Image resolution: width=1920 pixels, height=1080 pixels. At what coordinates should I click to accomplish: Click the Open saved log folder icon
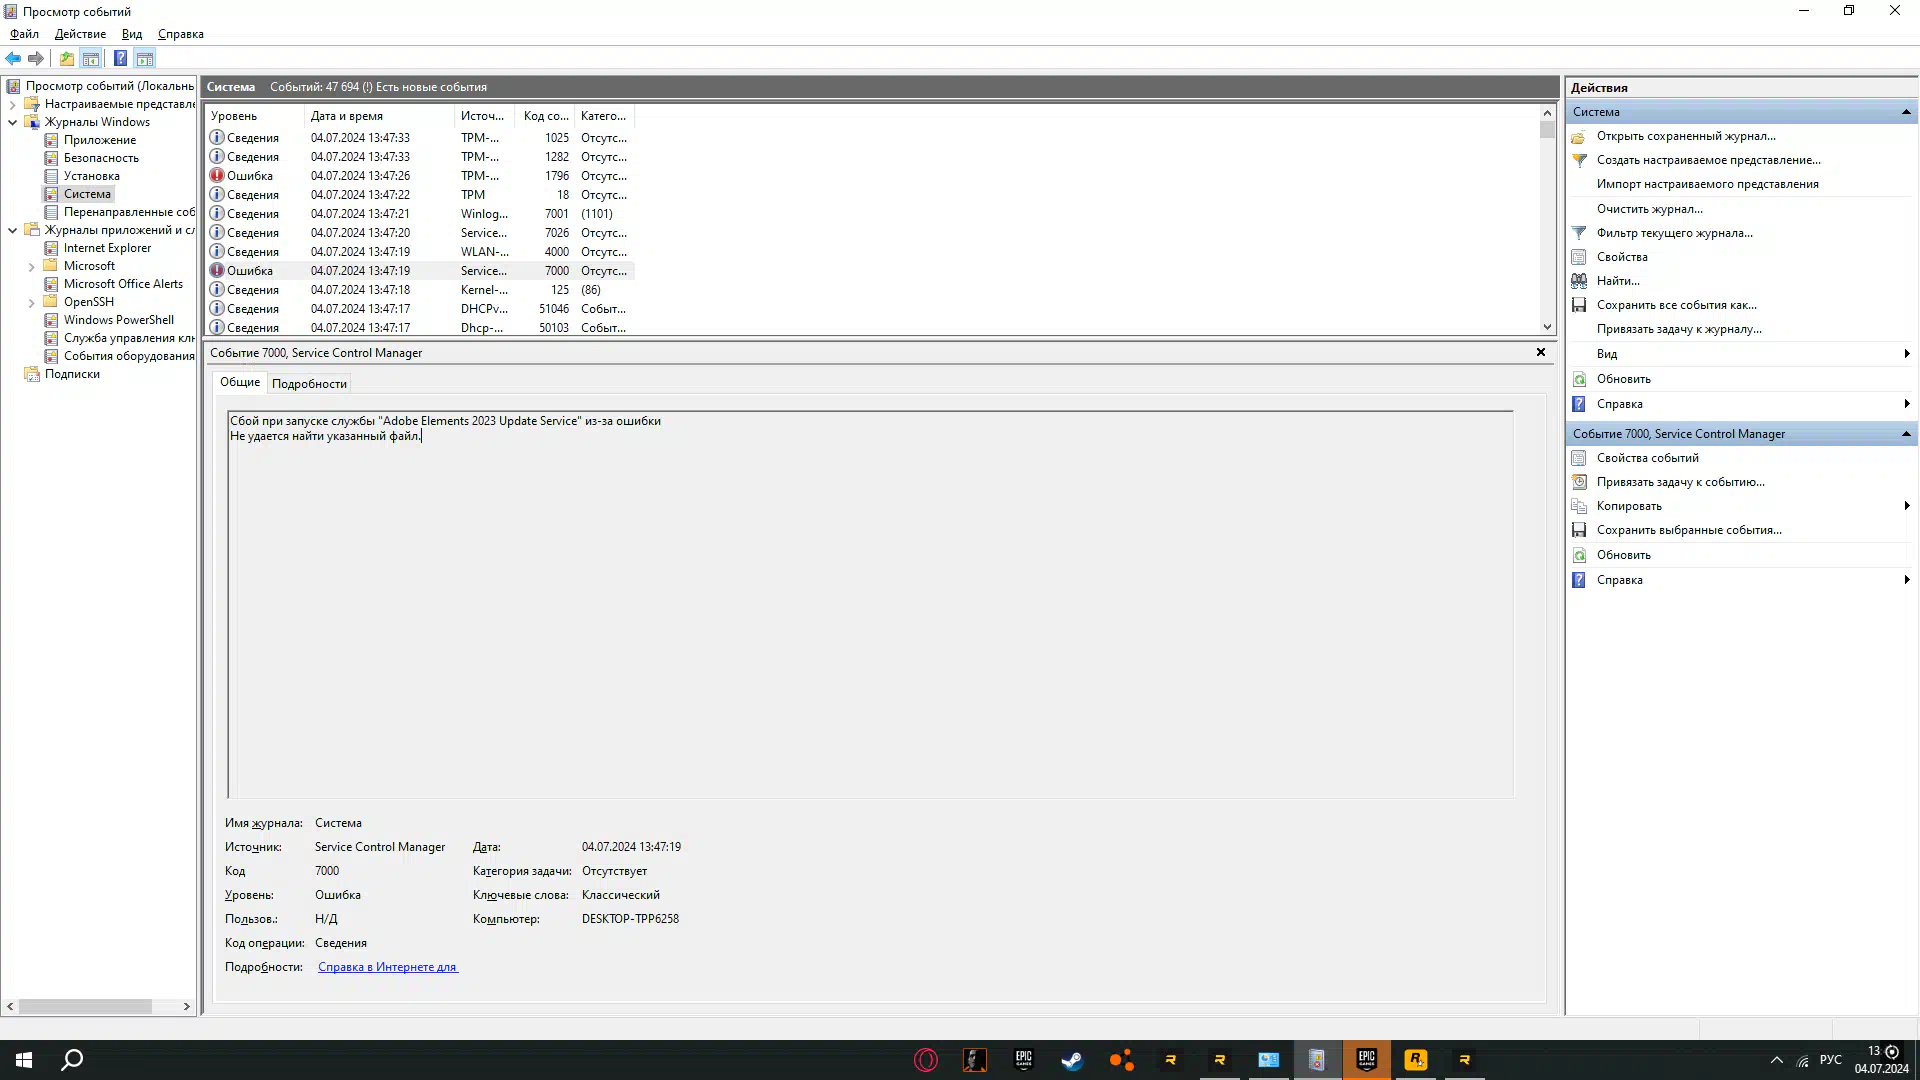coord(1579,136)
